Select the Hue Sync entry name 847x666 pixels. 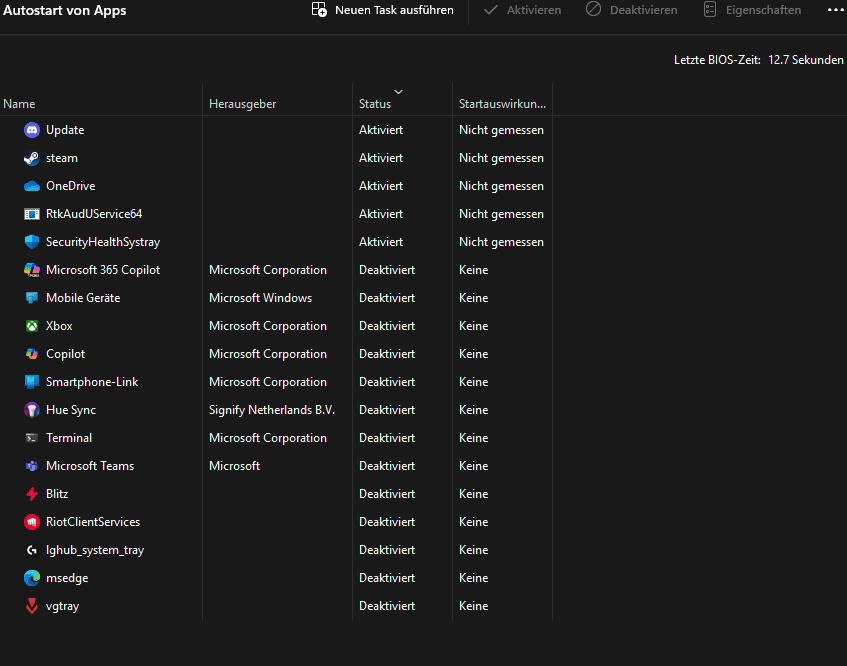click(71, 411)
